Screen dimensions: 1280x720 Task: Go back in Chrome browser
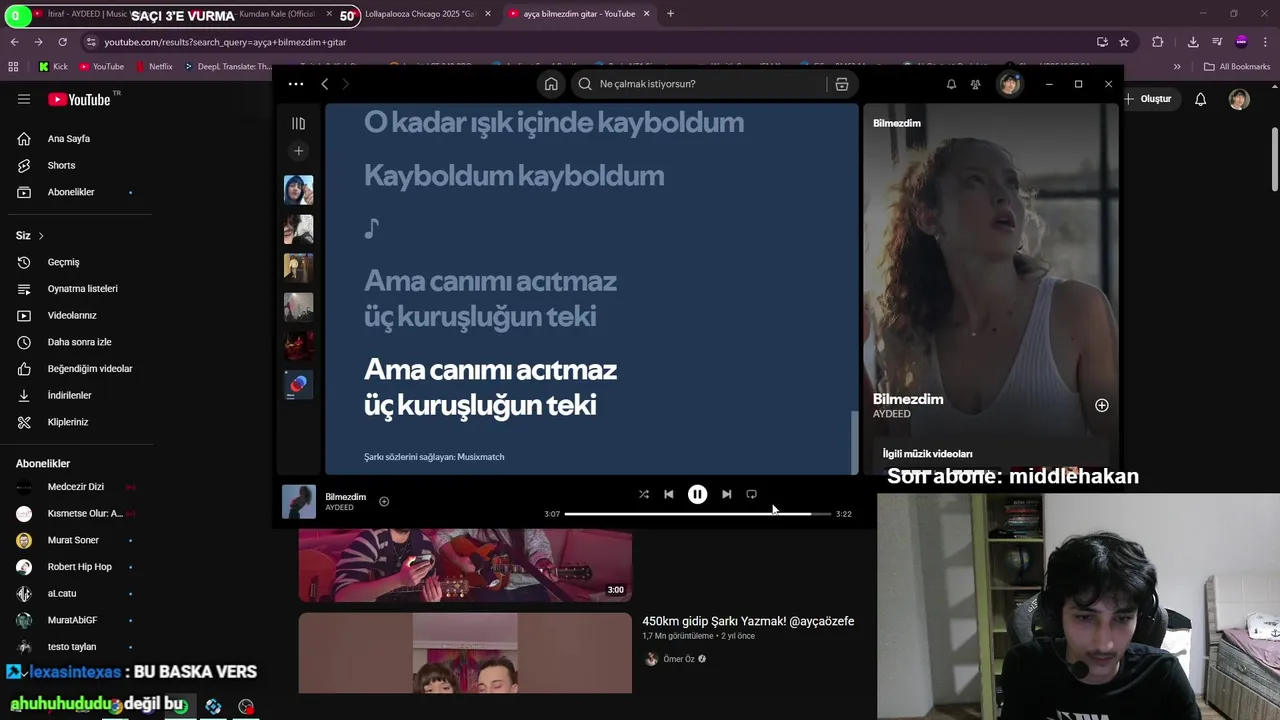(14, 42)
